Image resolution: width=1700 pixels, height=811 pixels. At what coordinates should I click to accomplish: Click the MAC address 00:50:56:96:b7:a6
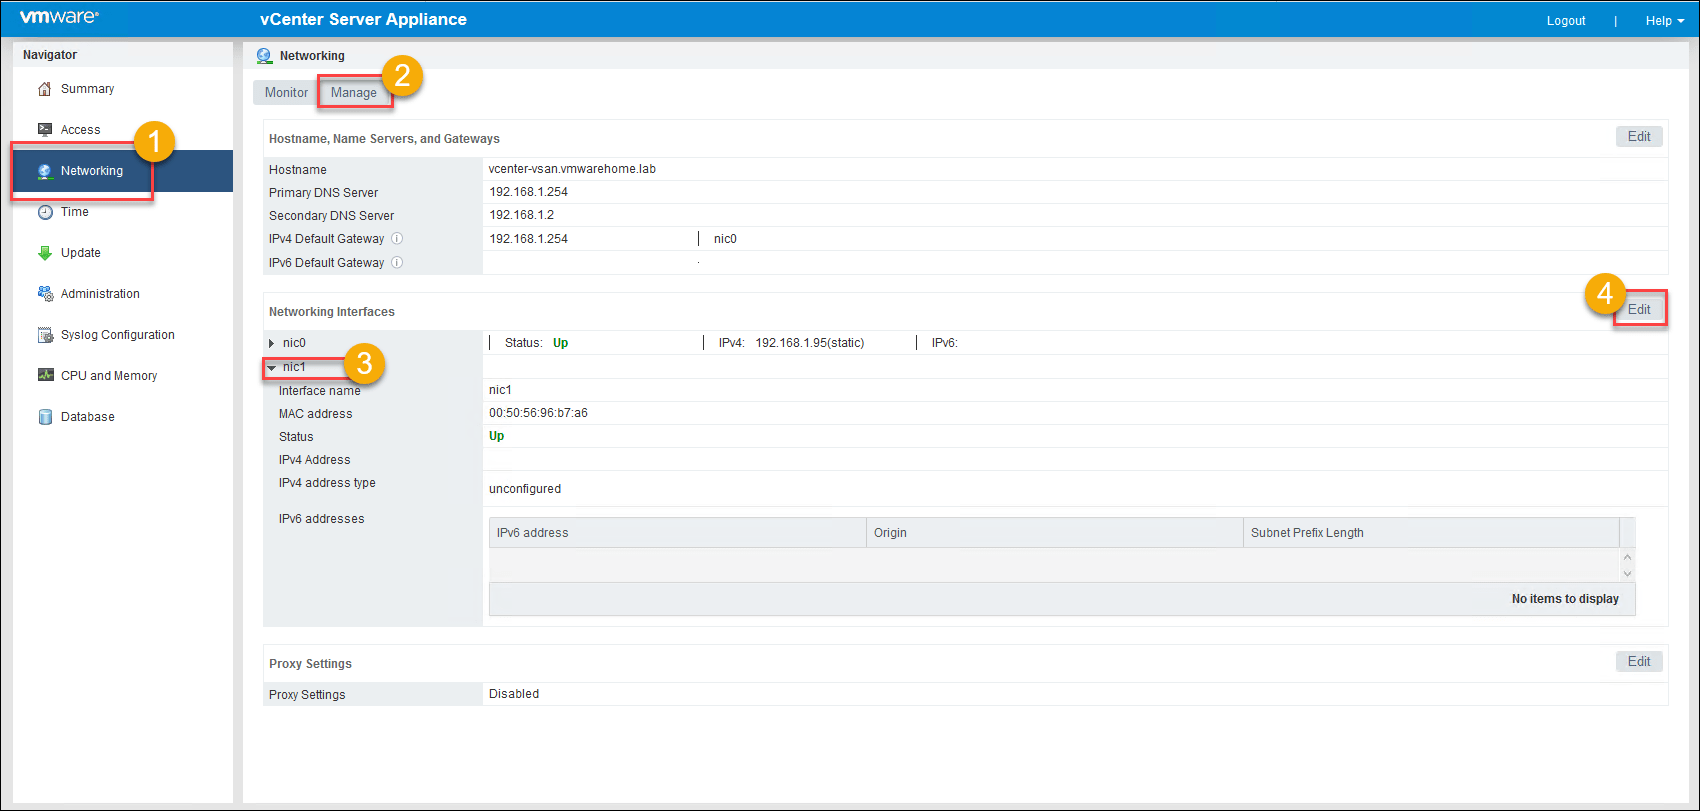[x=538, y=413]
